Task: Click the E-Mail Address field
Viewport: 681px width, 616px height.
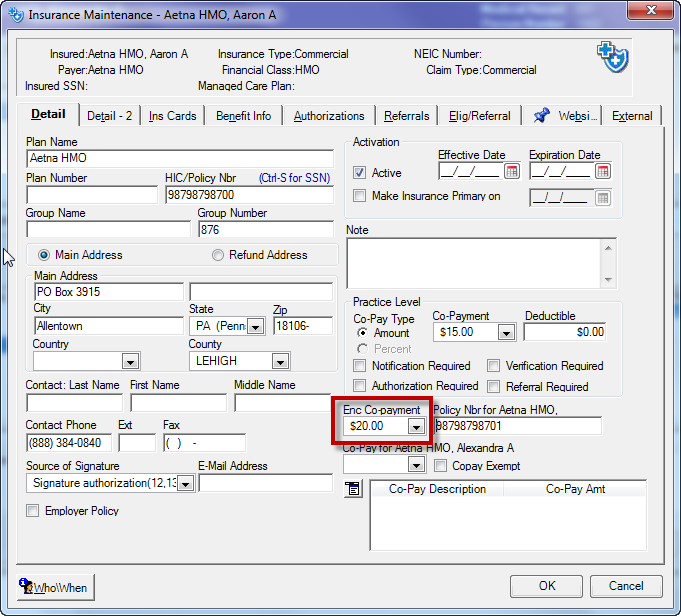Action: pos(266,483)
